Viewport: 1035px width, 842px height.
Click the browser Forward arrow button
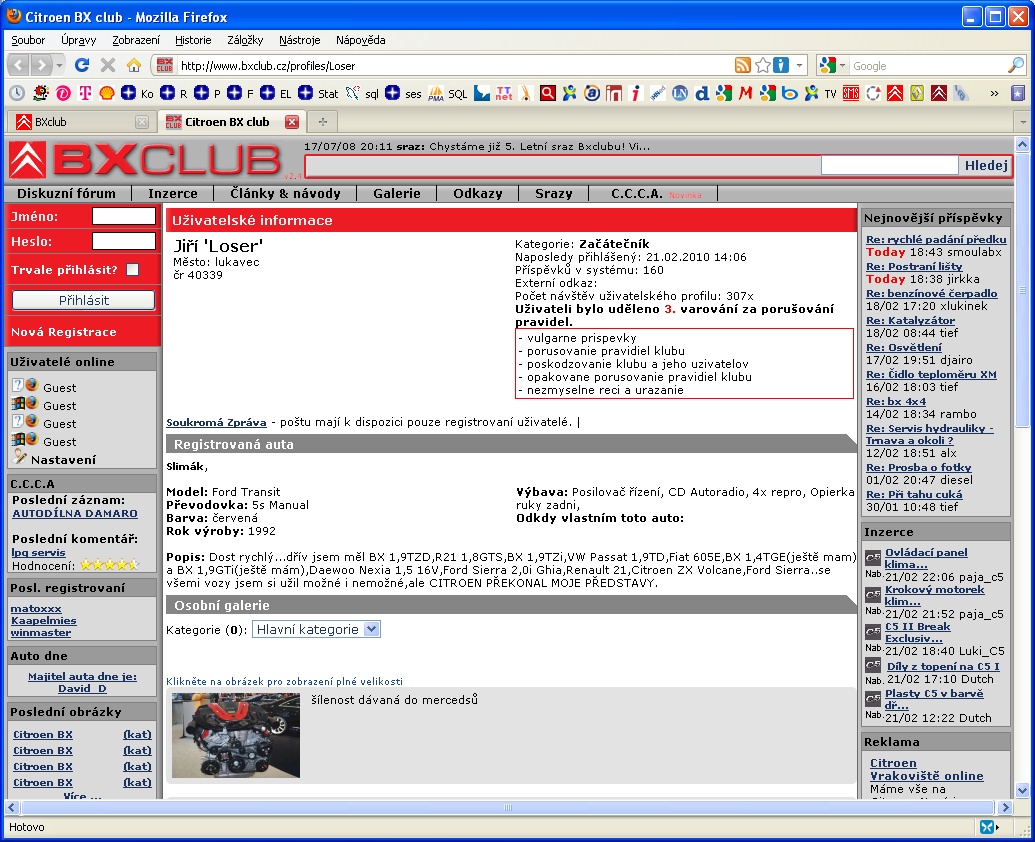point(41,65)
